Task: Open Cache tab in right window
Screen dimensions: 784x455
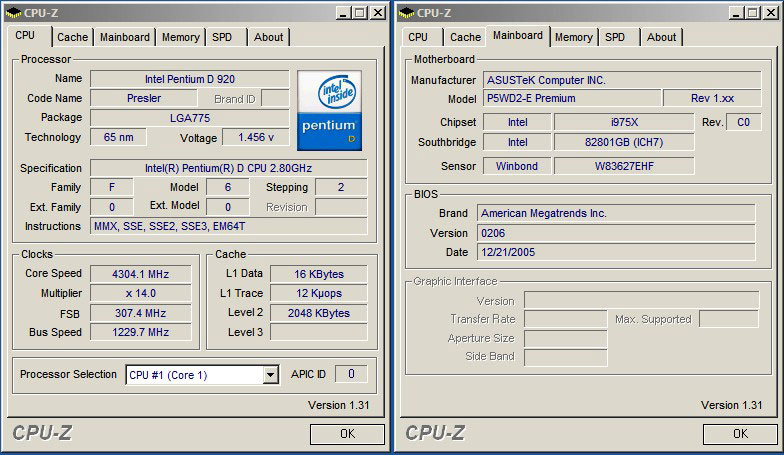Action: [x=466, y=37]
